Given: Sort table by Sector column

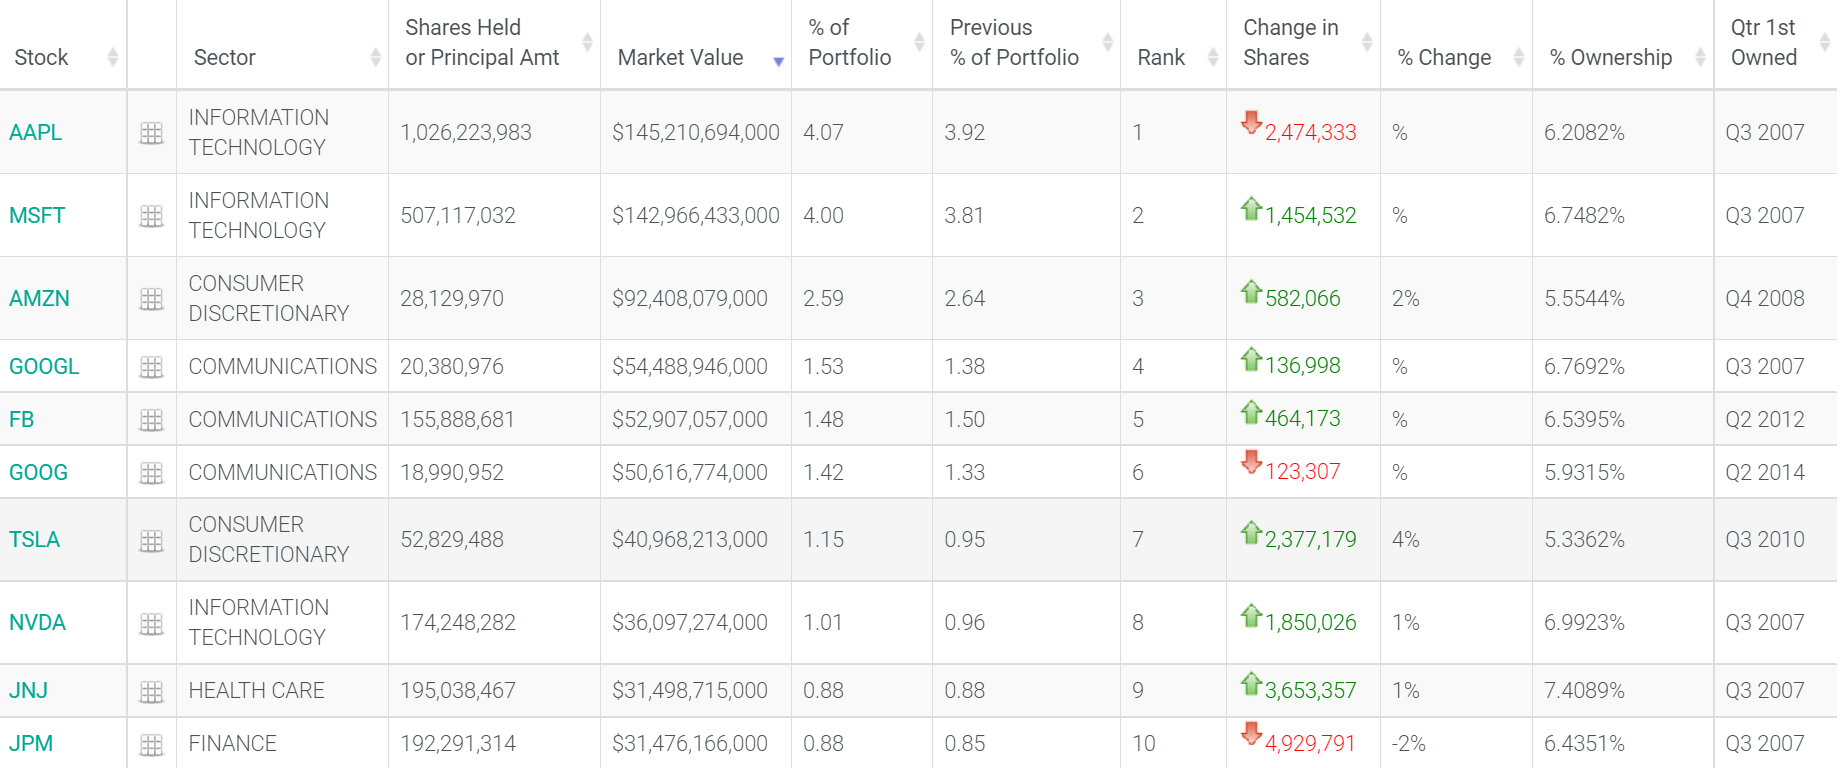Looking at the screenshot, I should (283, 45).
